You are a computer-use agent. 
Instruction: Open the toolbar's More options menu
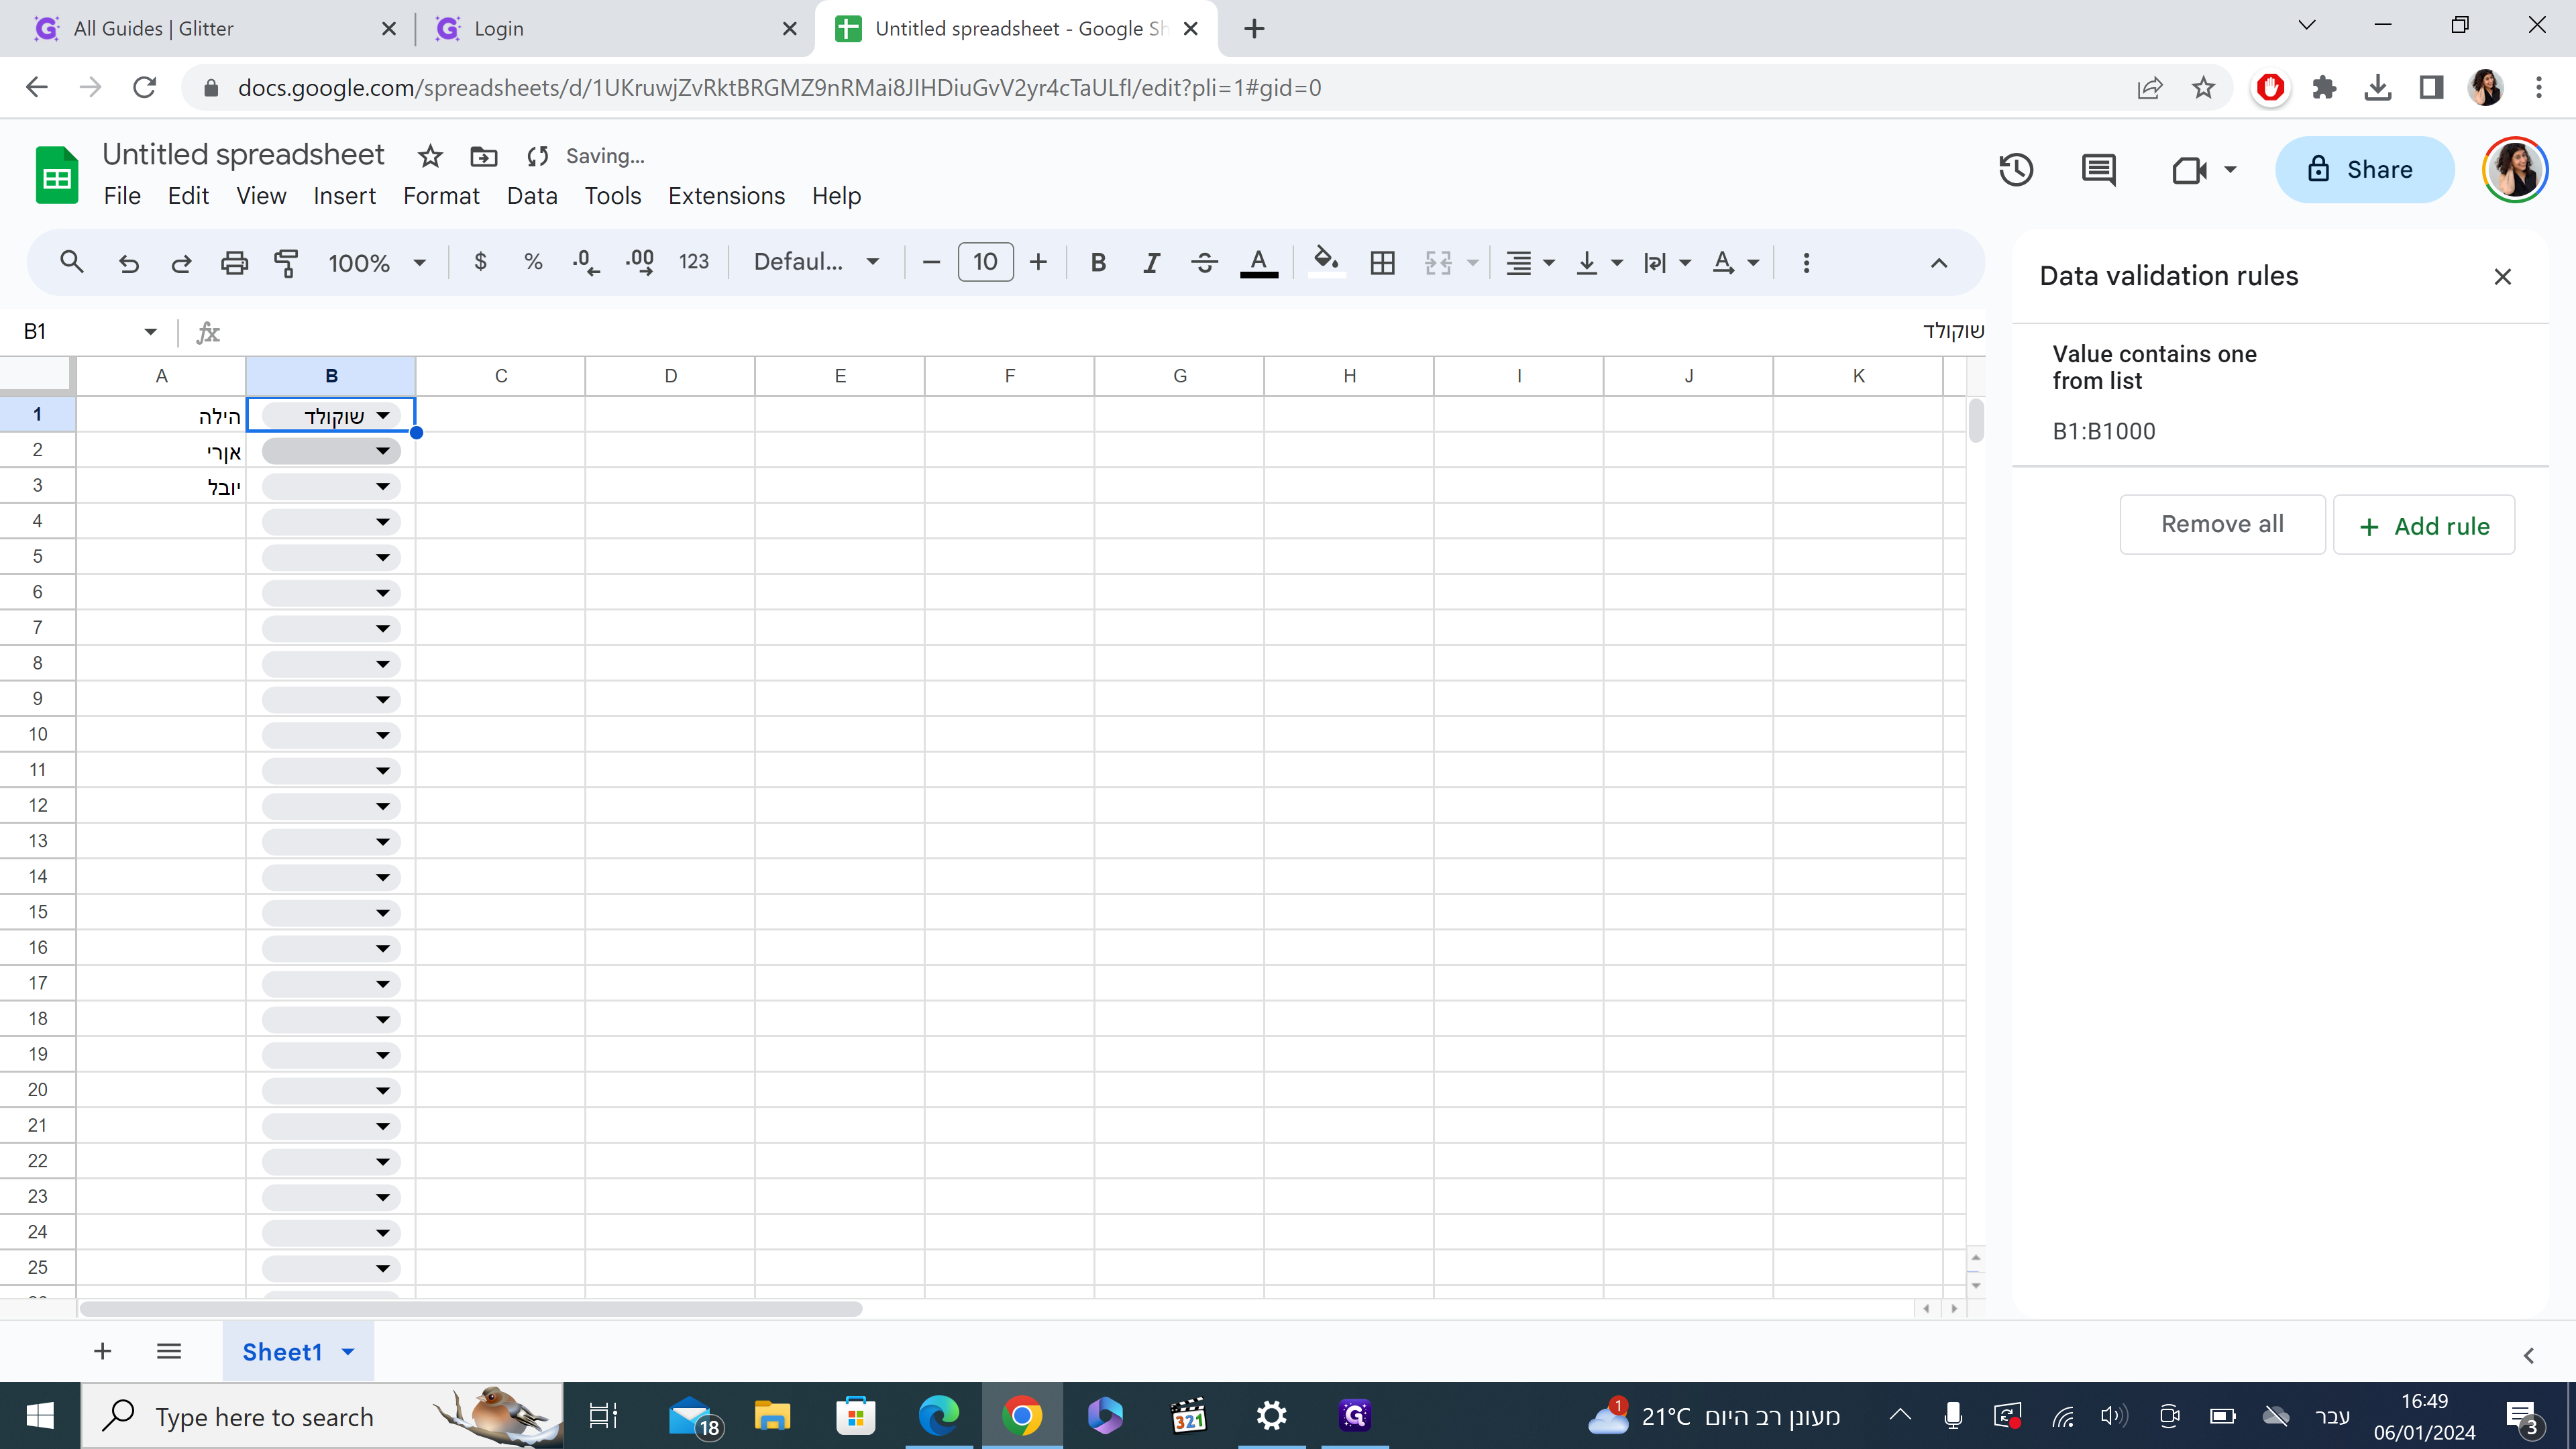1806,262
